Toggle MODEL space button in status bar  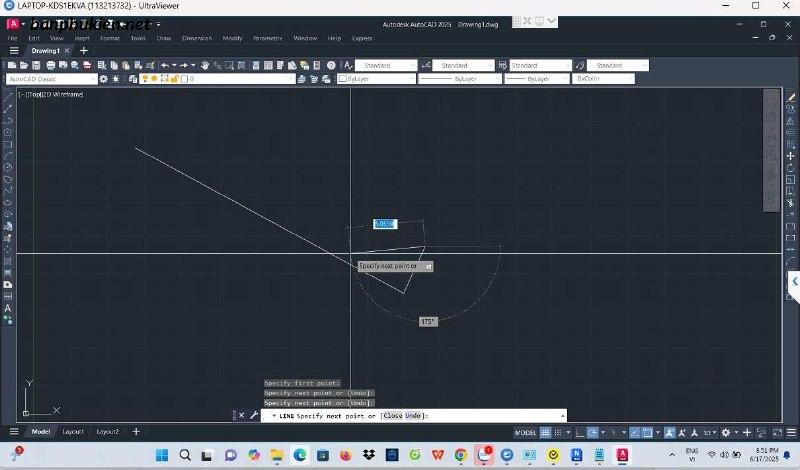point(525,432)
